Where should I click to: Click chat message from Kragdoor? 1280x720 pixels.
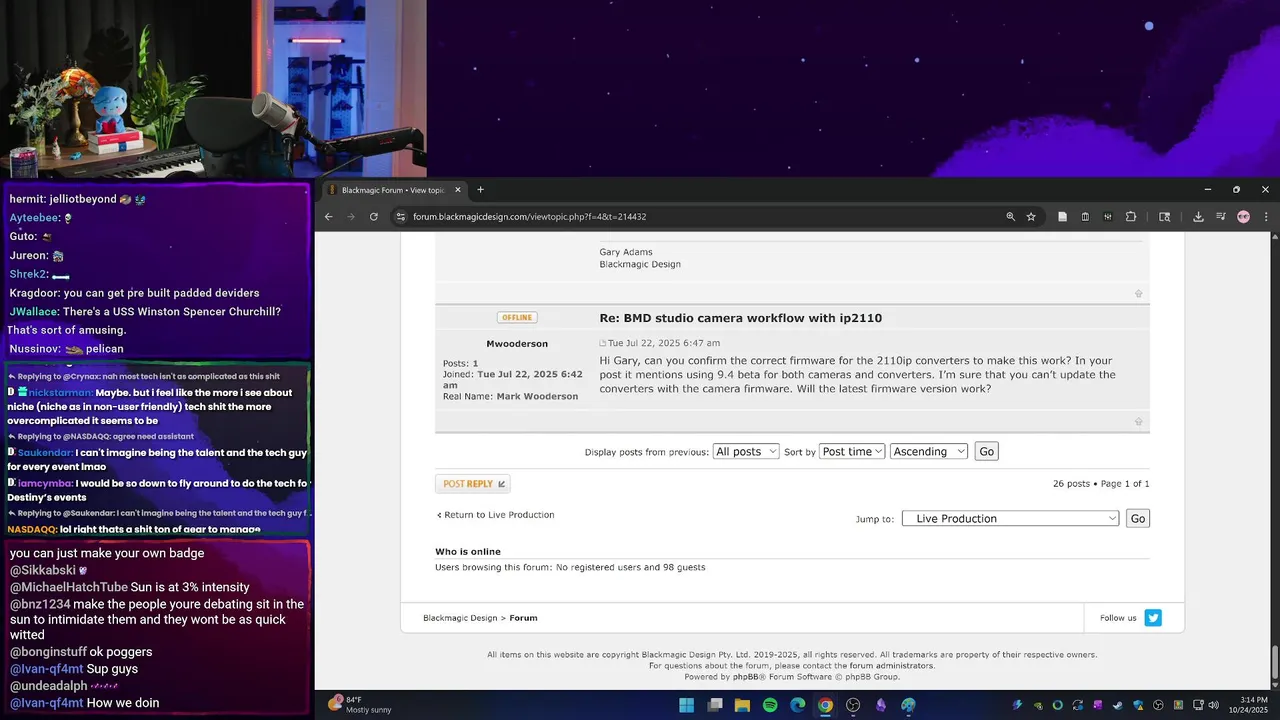click(134, 293)
